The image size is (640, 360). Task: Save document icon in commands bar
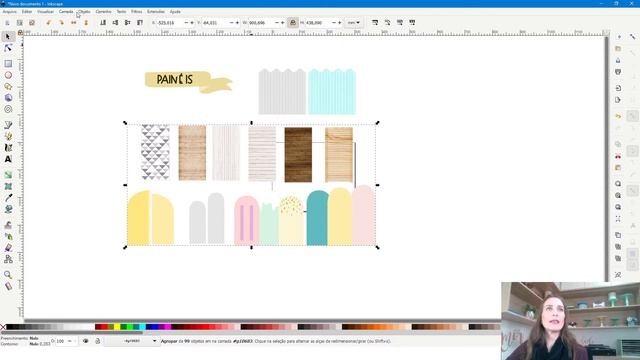click(618, 60)
